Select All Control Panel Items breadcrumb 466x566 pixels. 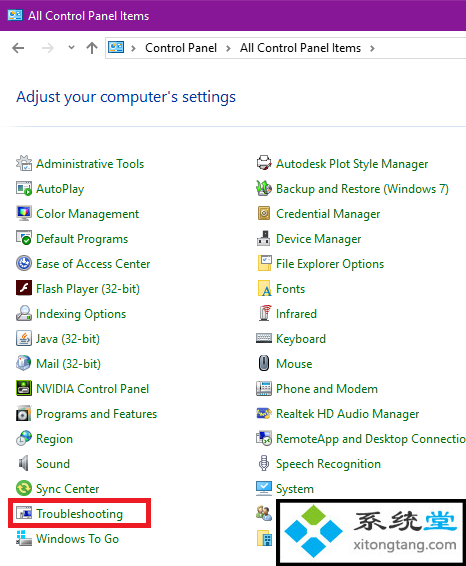coord(300,48)
